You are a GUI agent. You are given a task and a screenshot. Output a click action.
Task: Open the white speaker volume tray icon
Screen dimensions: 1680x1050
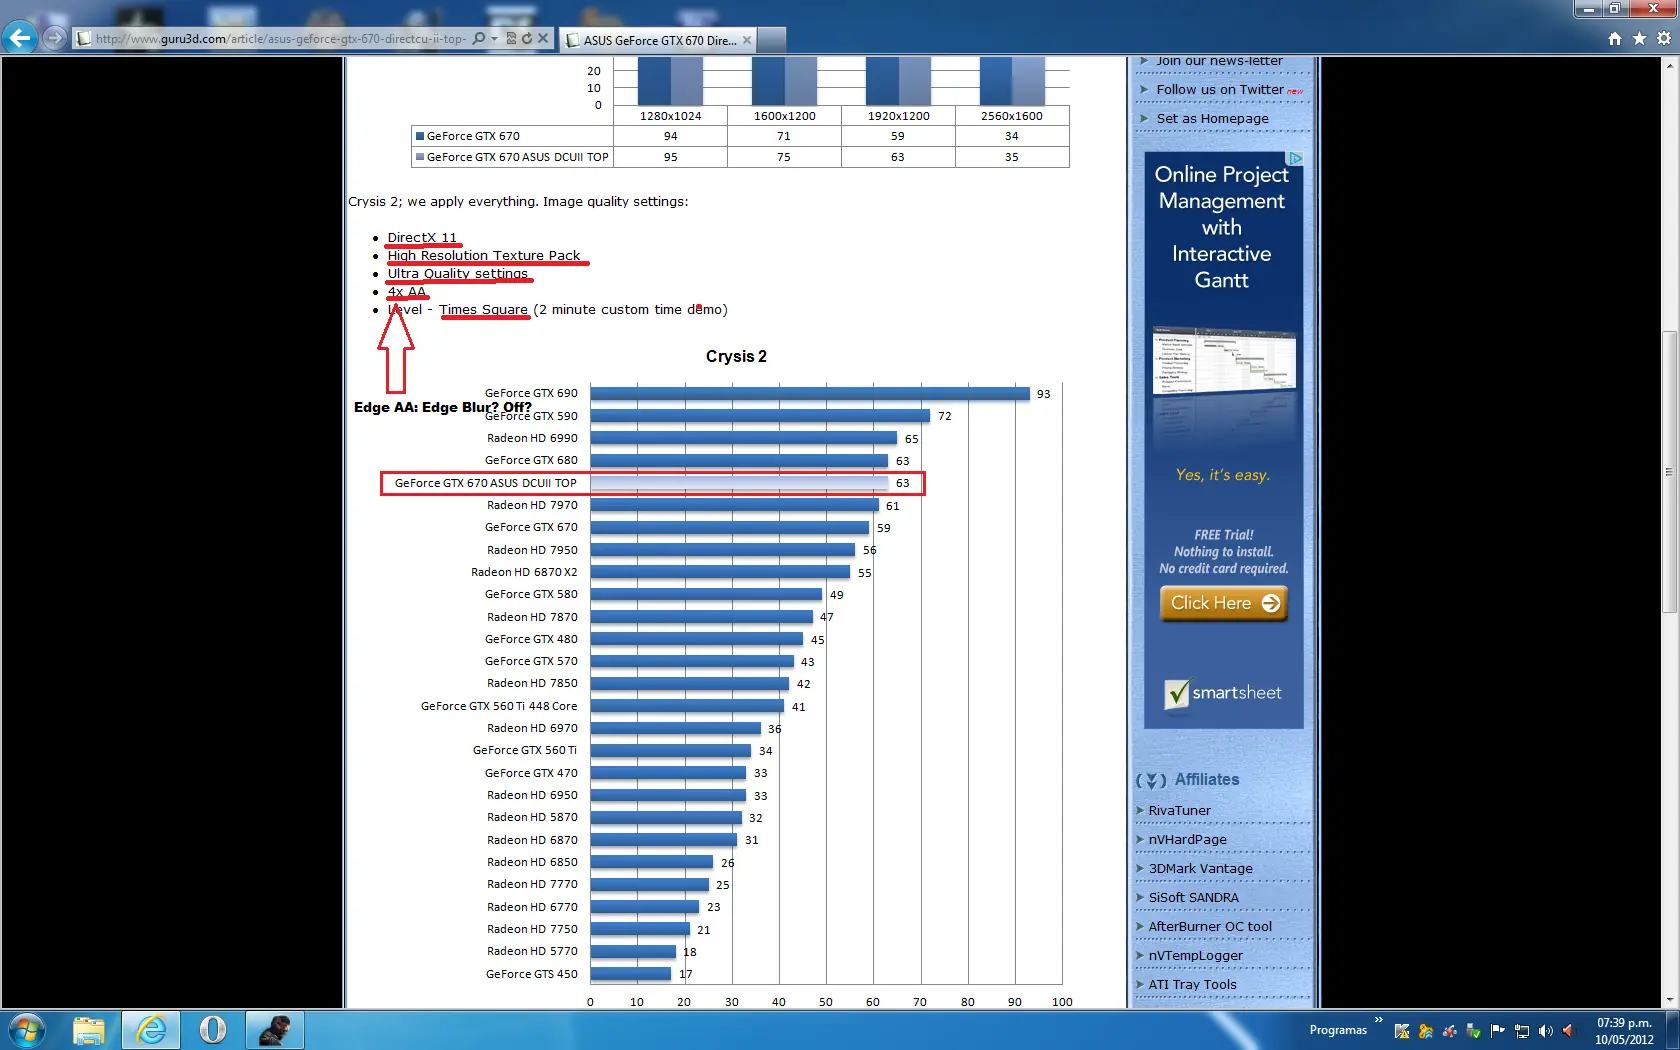coord(1546,1031)
